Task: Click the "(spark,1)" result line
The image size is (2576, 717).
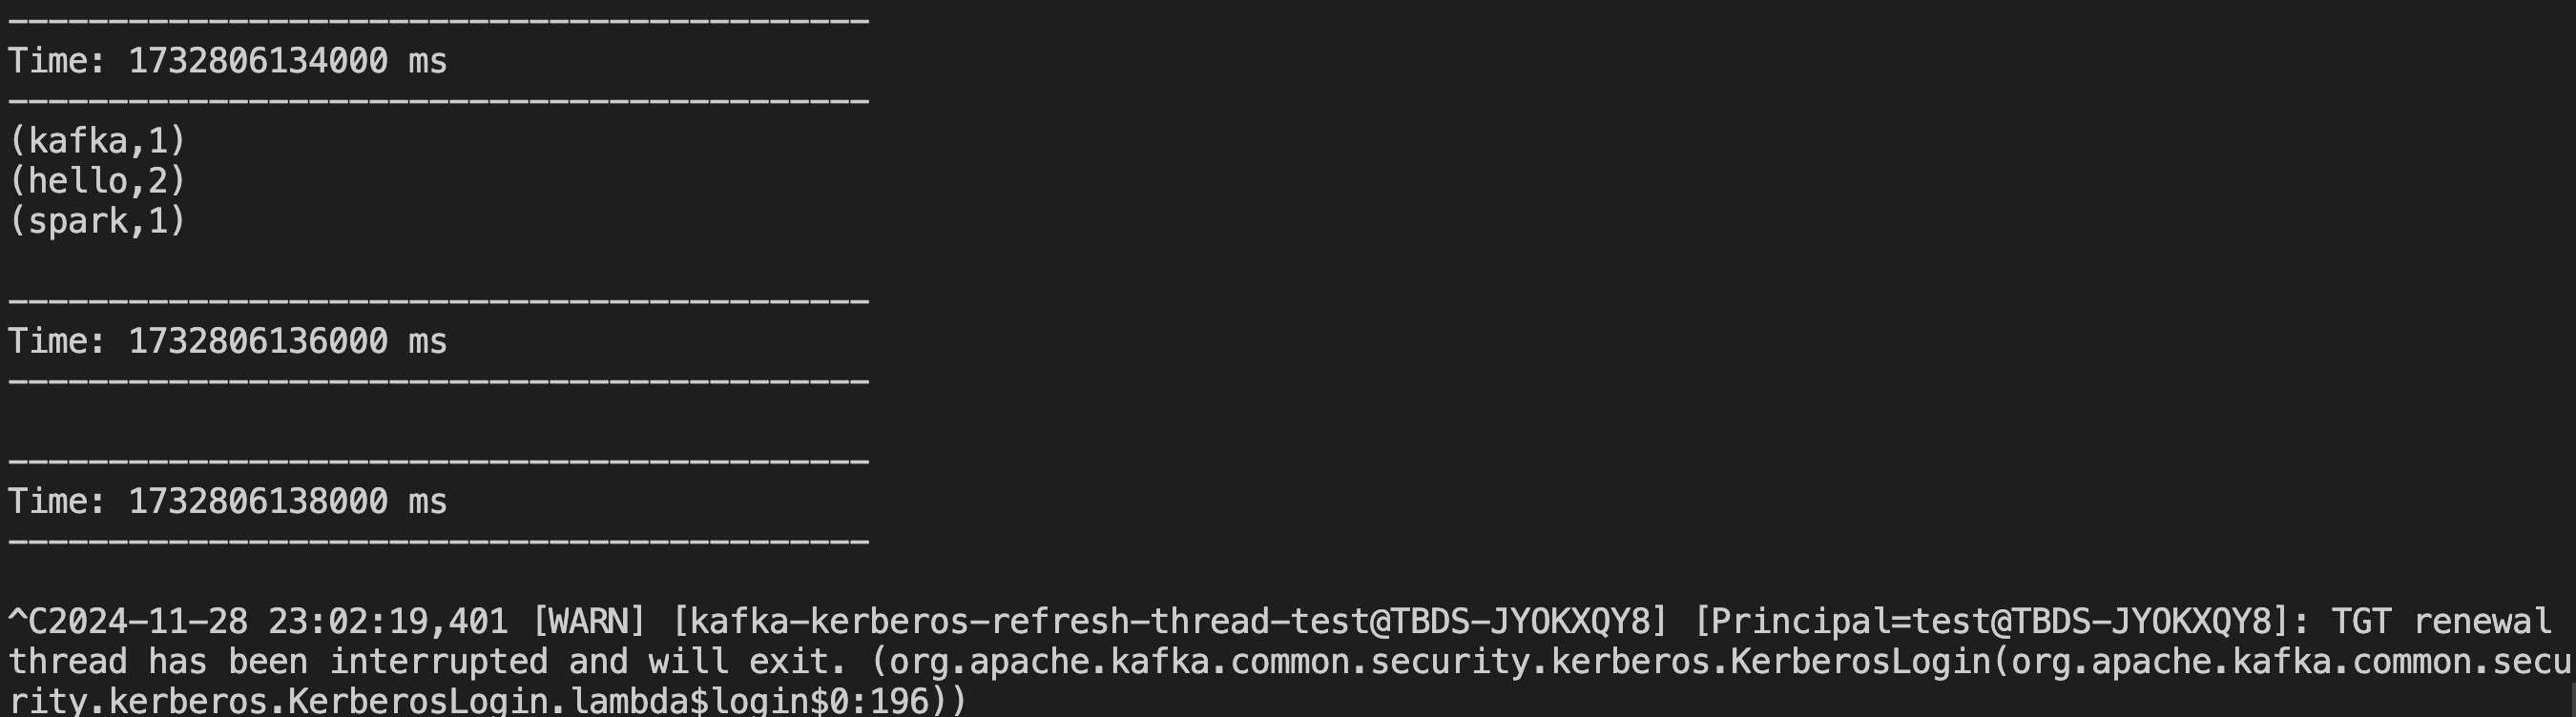Action: pyautogui.click(x=97, y=221)
